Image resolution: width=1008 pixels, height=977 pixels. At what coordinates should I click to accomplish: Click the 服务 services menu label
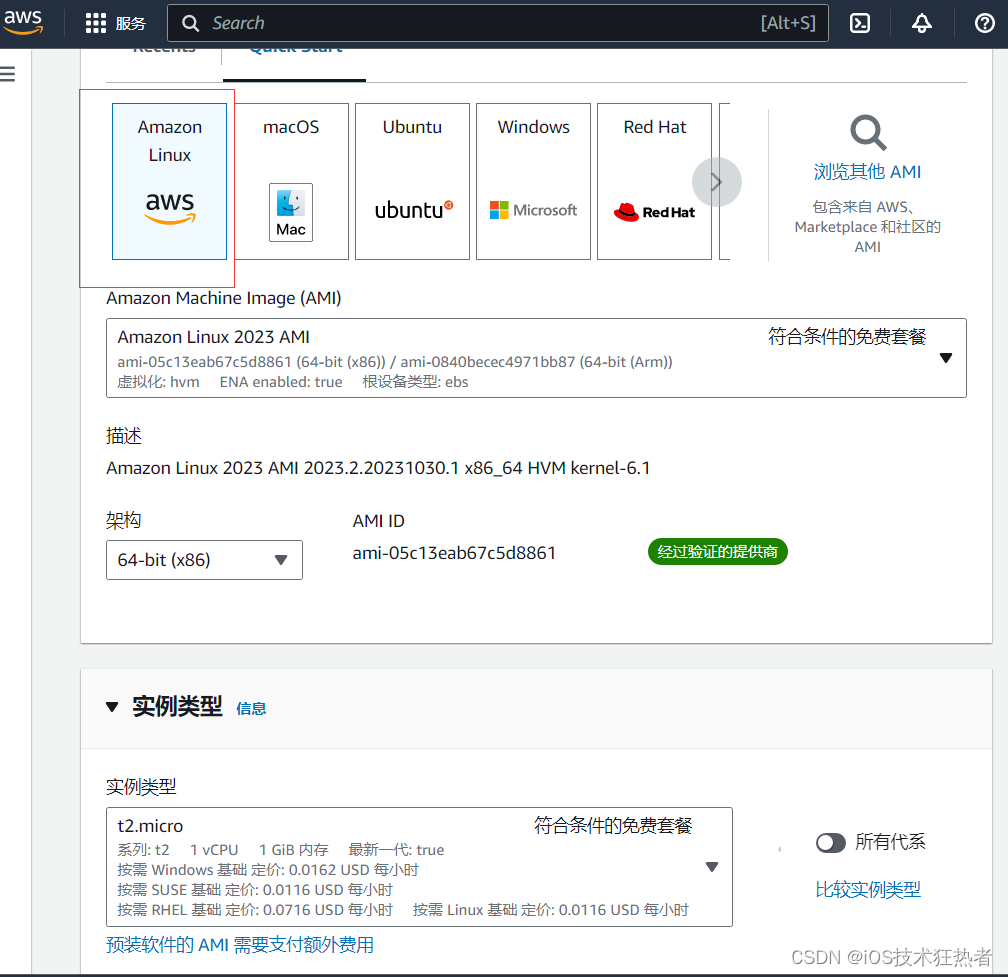point(130,24)
